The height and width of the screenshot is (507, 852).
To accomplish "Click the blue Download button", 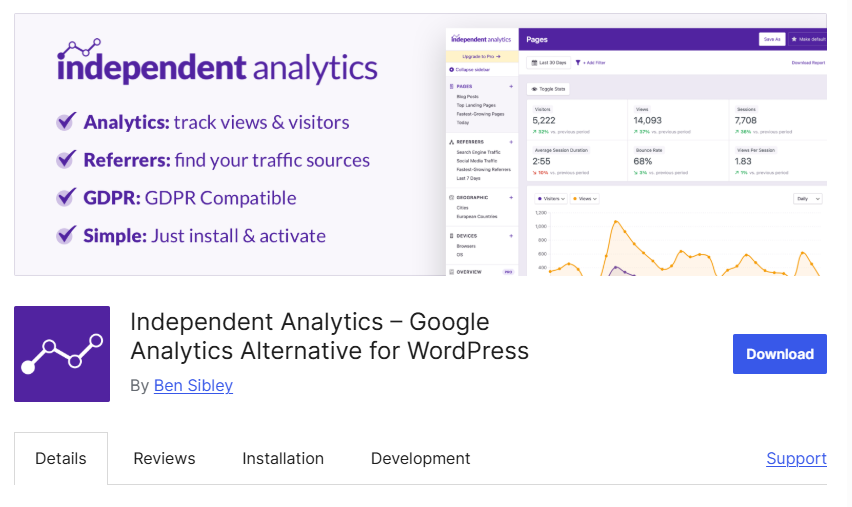I will point(779,354).
